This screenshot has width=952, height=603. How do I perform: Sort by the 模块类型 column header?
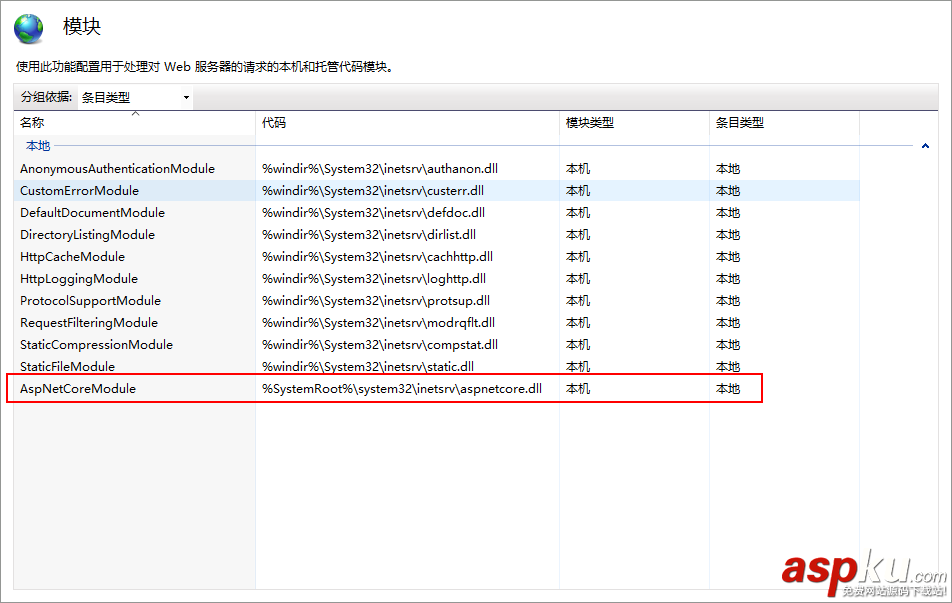pos(634,123)
